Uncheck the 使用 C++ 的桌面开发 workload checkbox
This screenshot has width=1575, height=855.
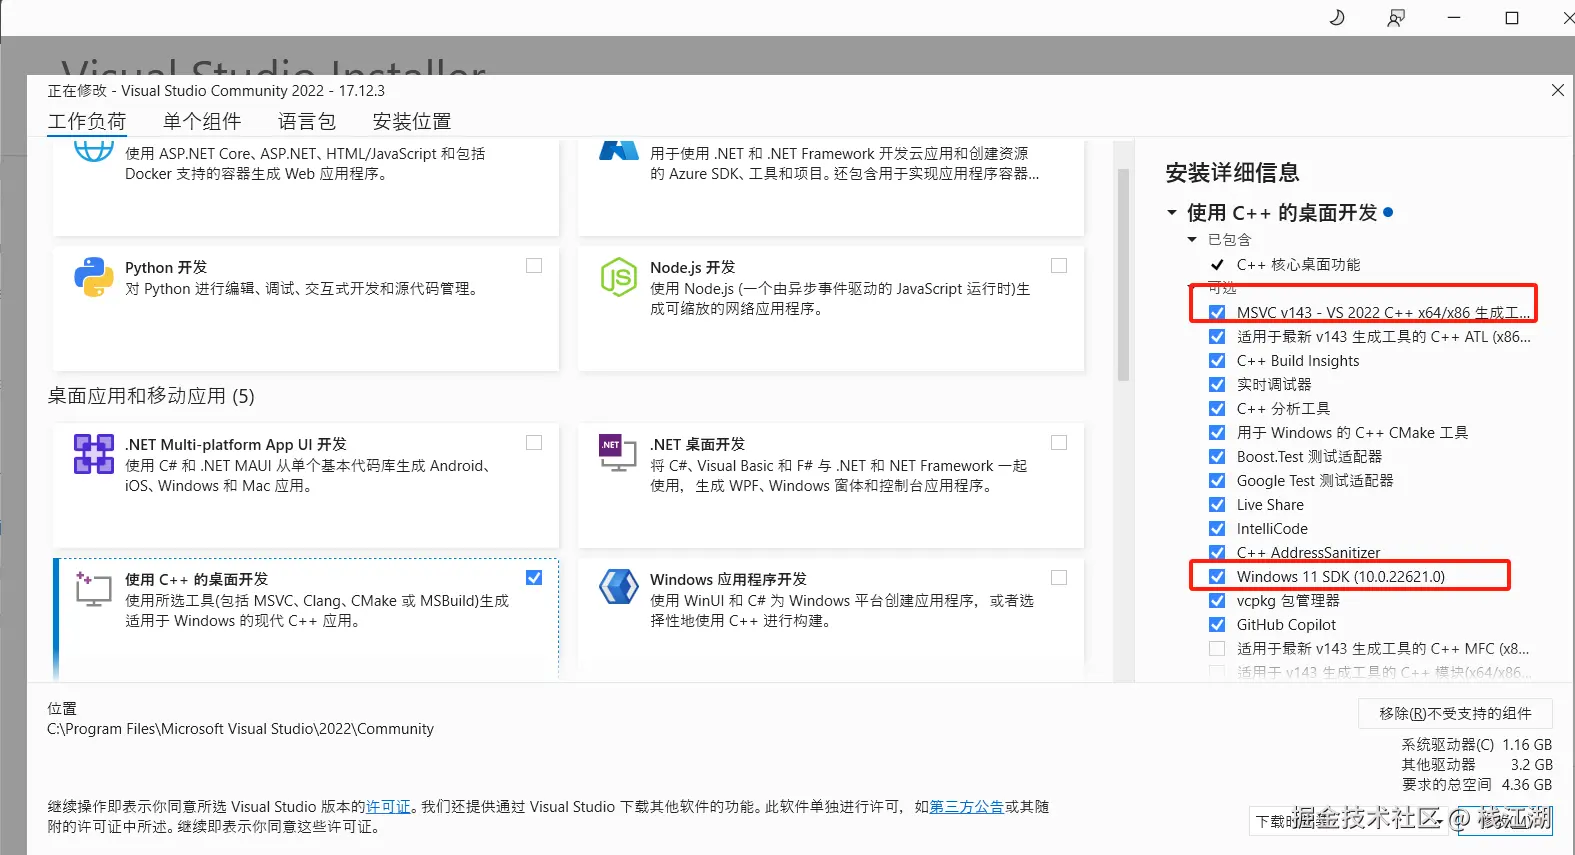click(534, 578)
